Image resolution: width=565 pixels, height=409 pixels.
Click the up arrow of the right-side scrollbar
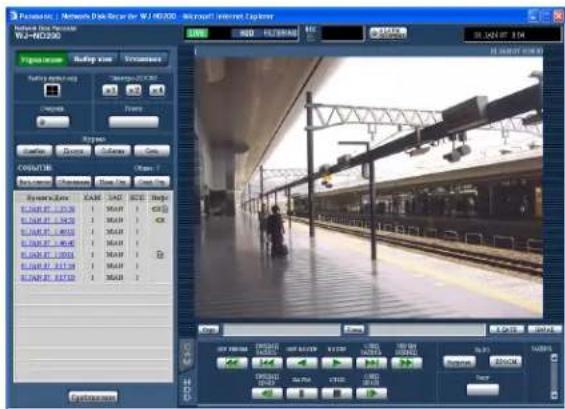555,357
